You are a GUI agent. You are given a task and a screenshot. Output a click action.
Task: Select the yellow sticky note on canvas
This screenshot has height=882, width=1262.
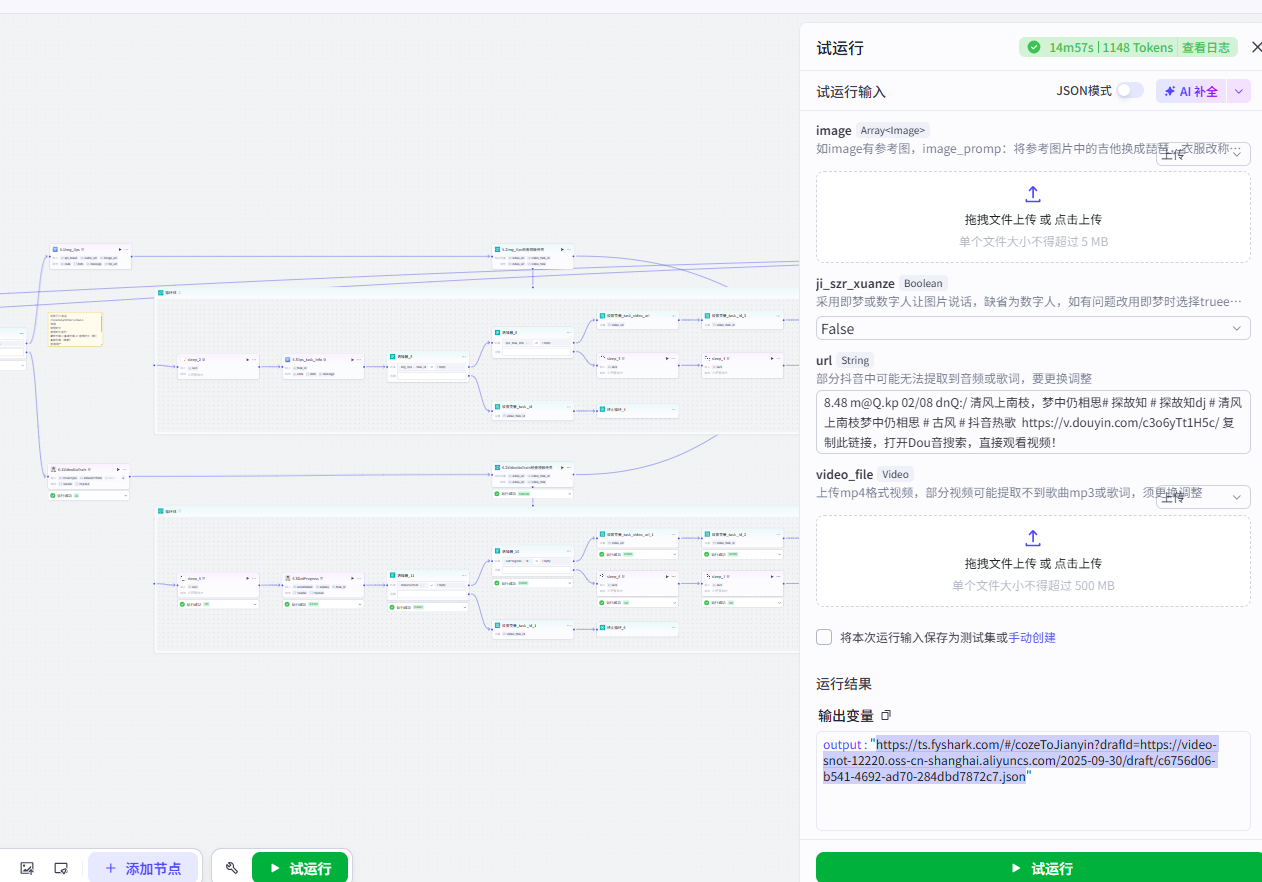75,329
